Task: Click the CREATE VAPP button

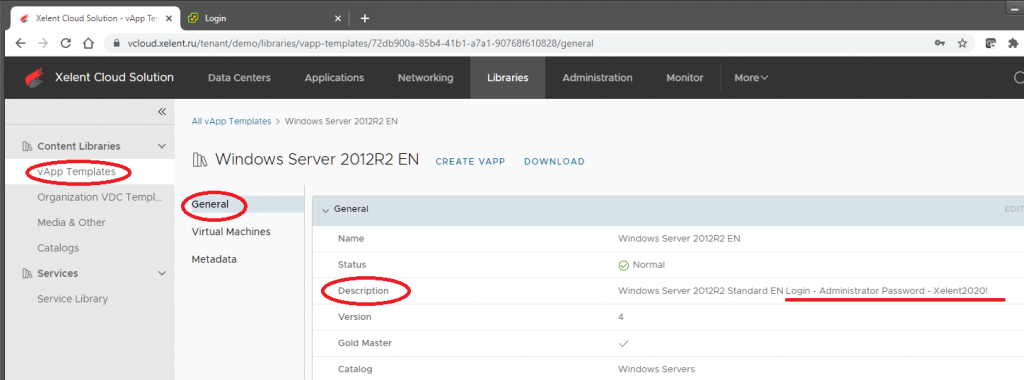Action: [x=470, y=162]
